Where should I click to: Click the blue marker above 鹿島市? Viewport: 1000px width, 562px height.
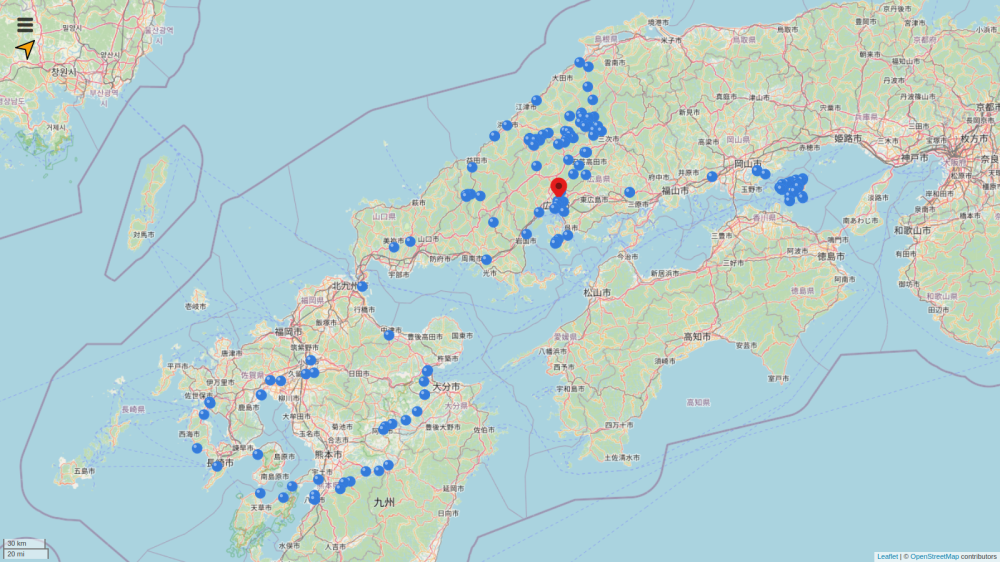tap(261, 395)
